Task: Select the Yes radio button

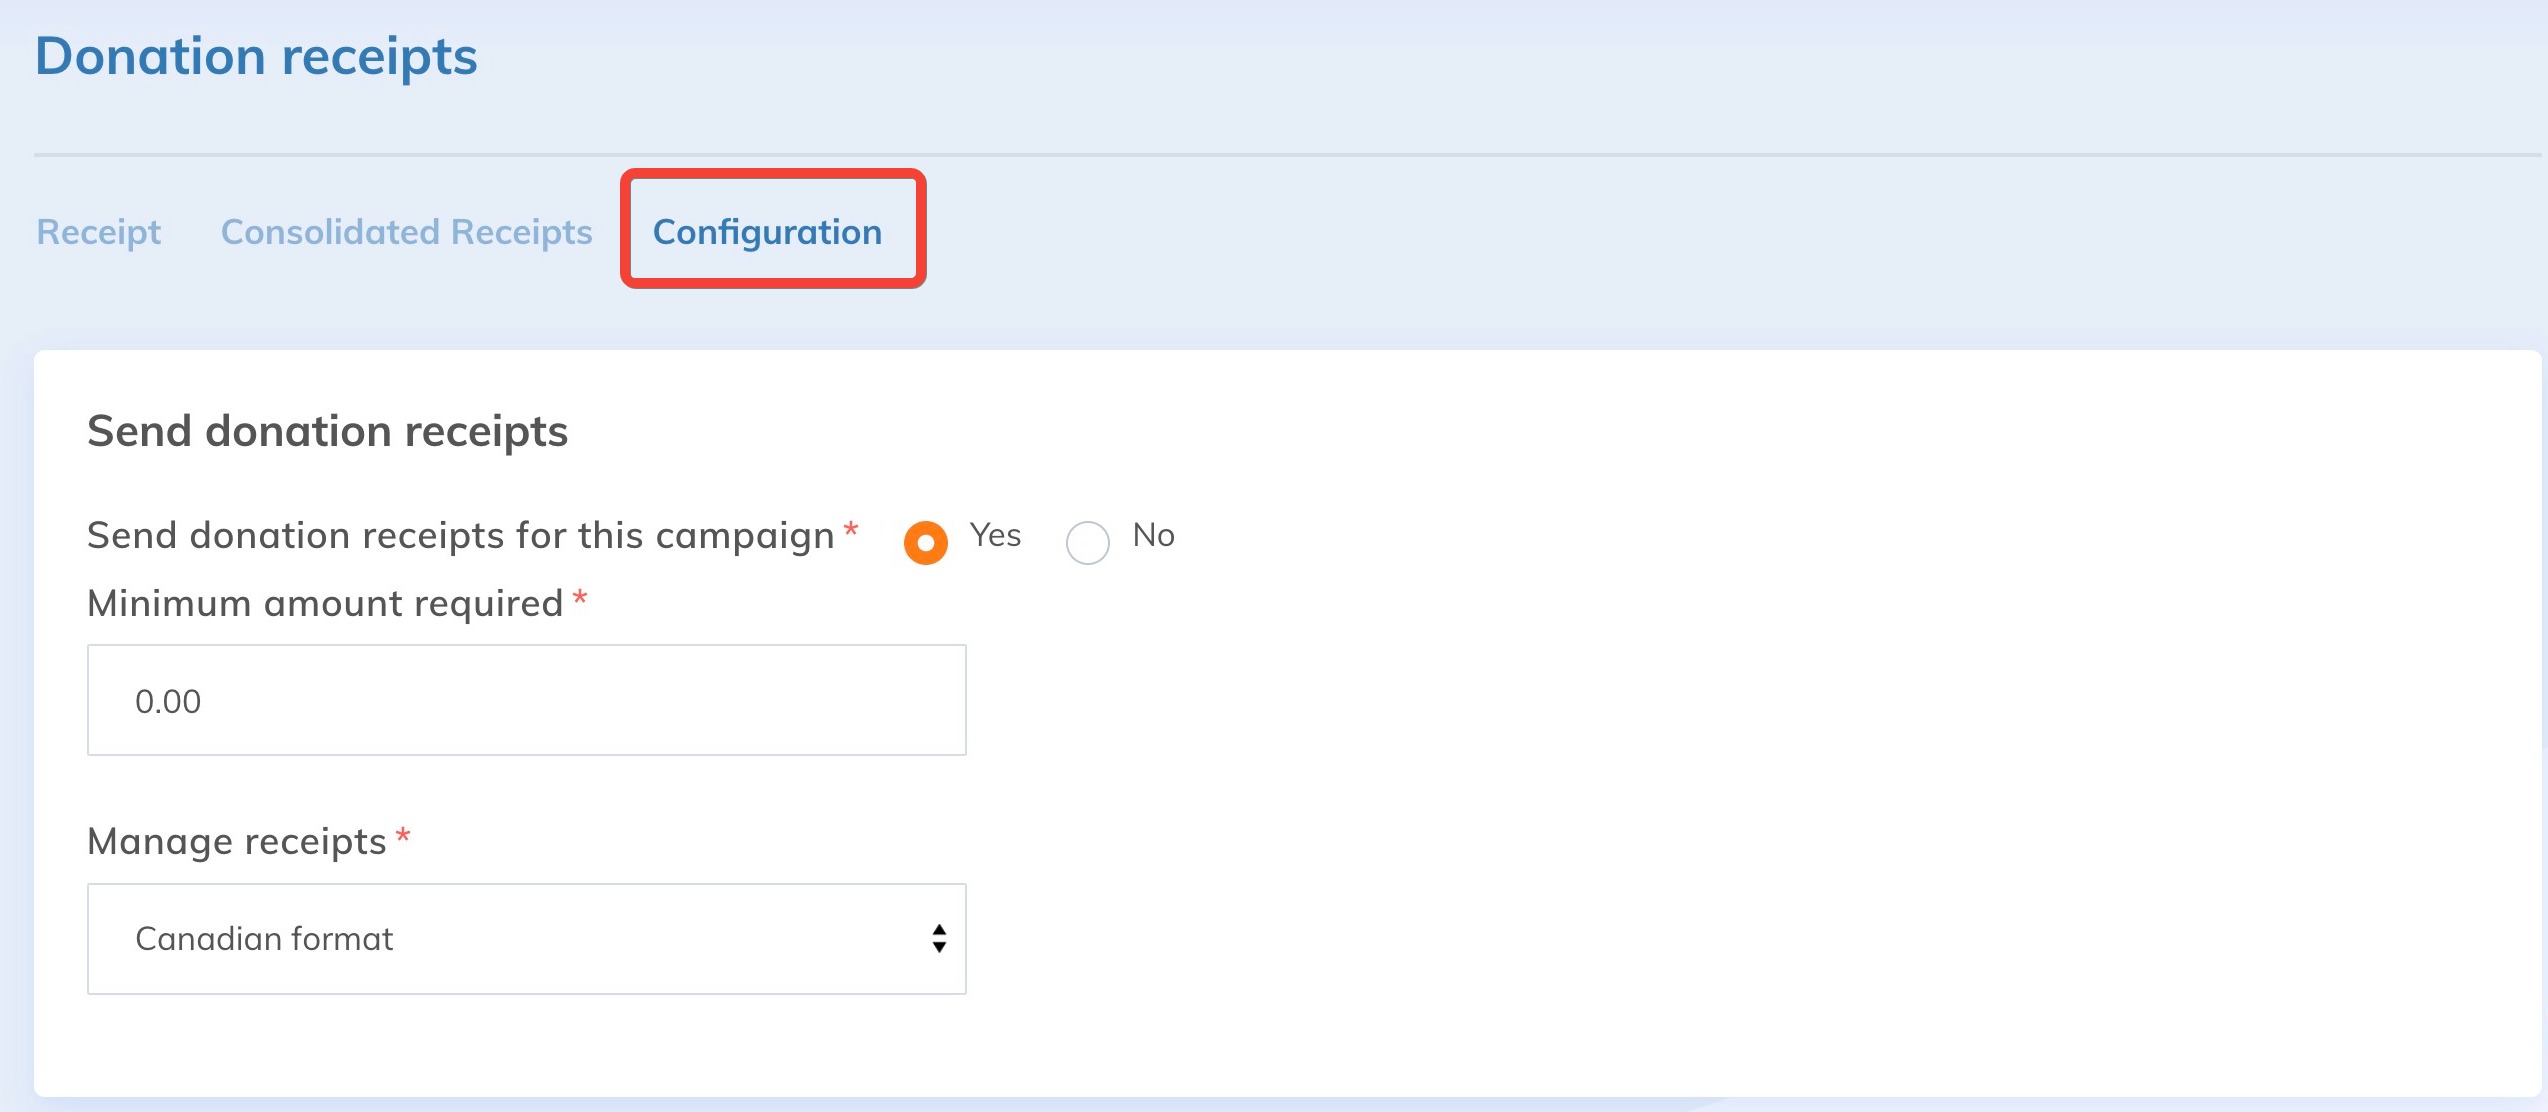Action: coord(925,543)
